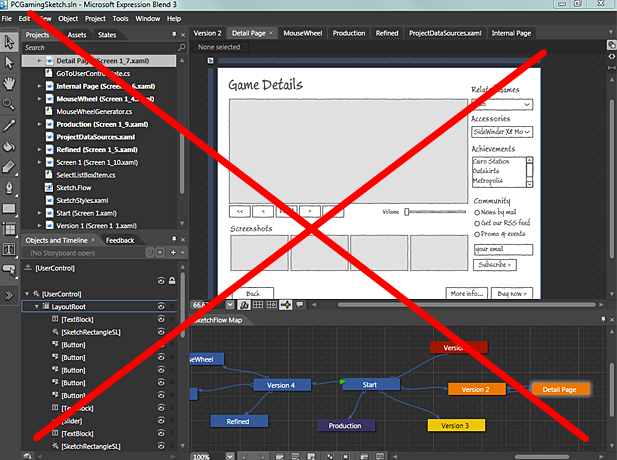Image resolution: width=617 pixels, height=460 pixels.
Task: Switch to the Feedback tab
Action: pos(120,240)
